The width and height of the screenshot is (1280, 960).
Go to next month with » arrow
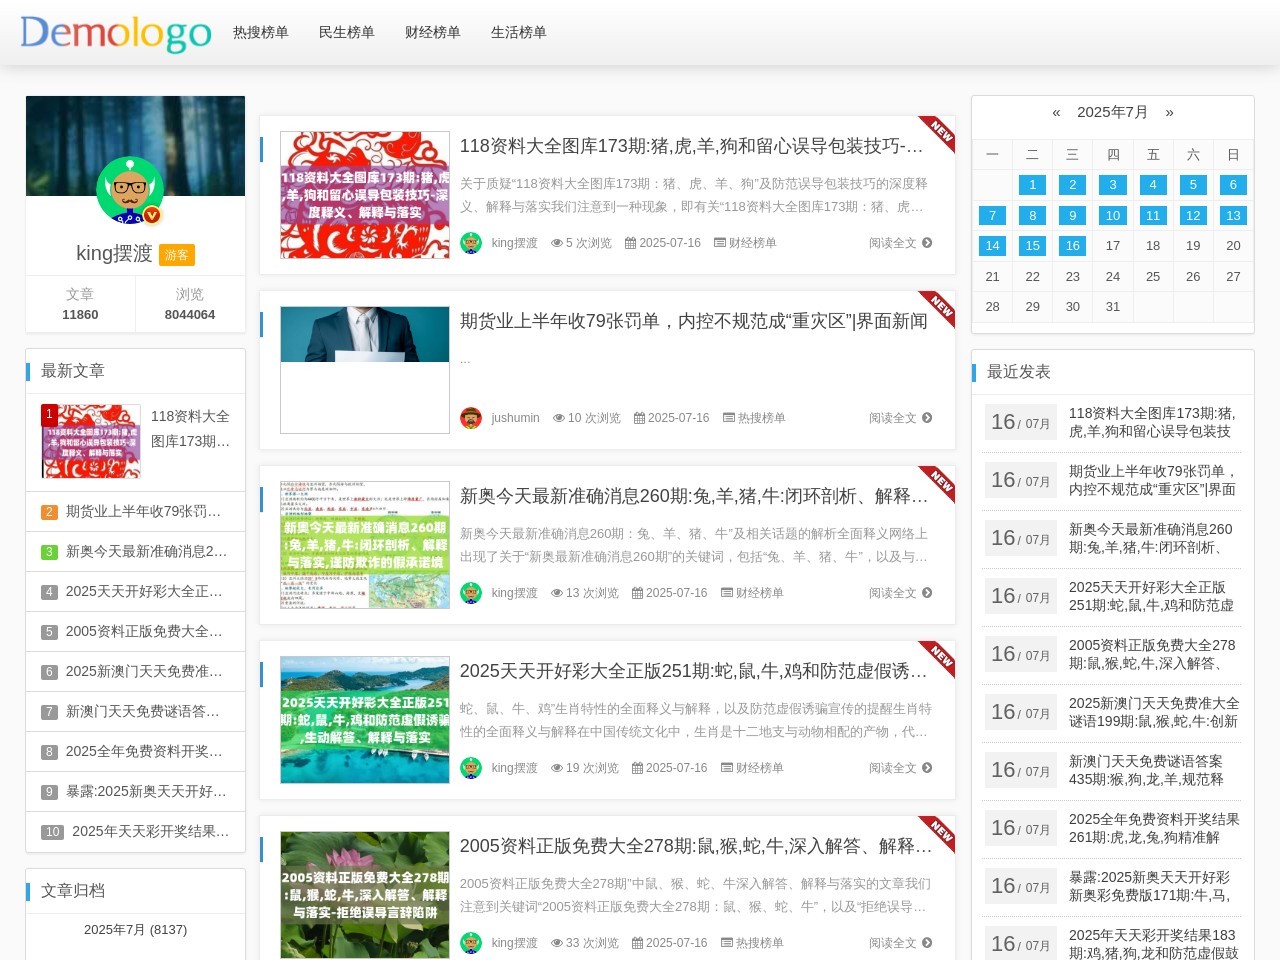[x=1171, y=113]
